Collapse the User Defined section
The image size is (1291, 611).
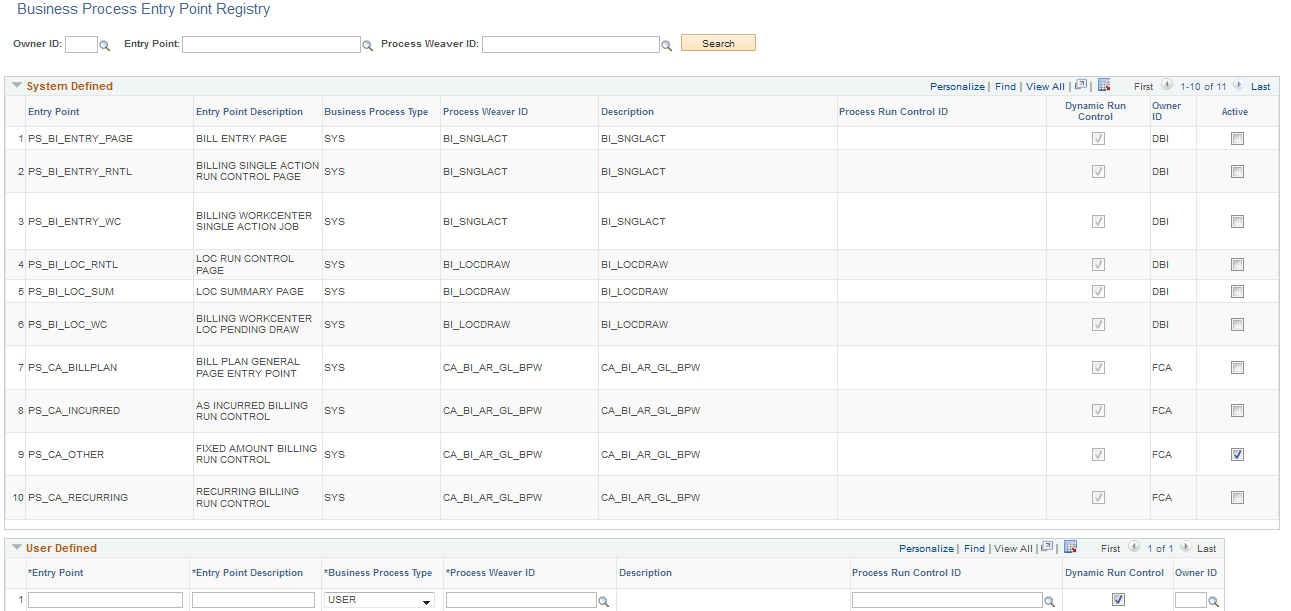coord(16,547)
